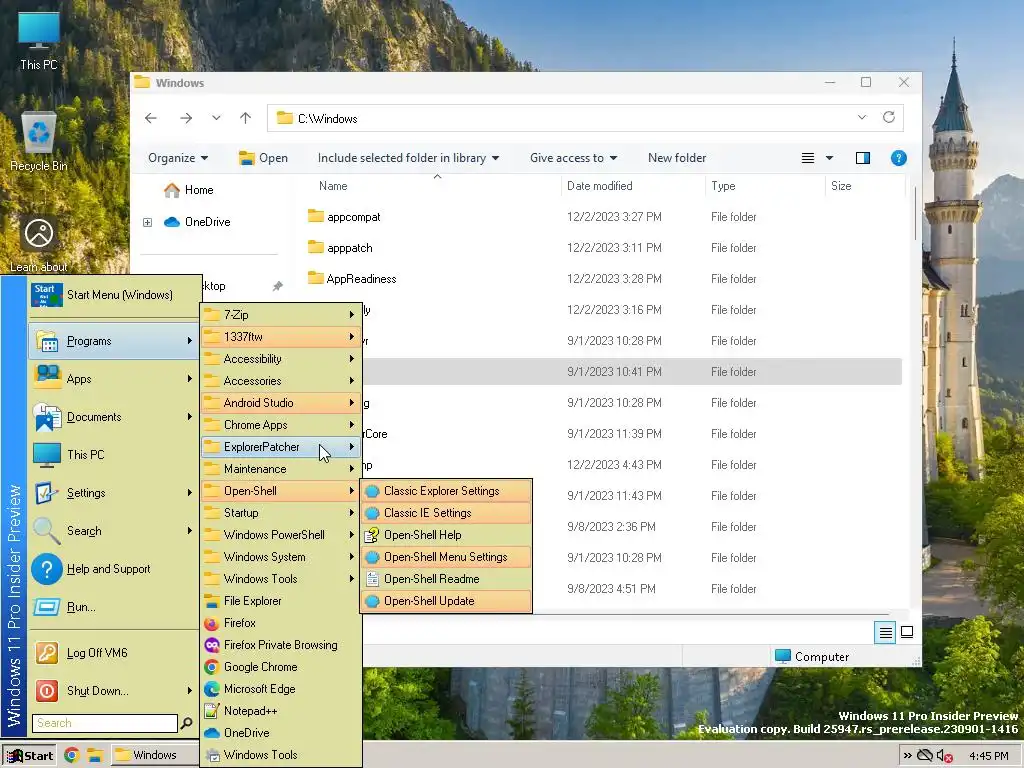The height and width of the screenshot is (768, 1024).
Task: Create a New folder
Action: (x=677, y=158)
